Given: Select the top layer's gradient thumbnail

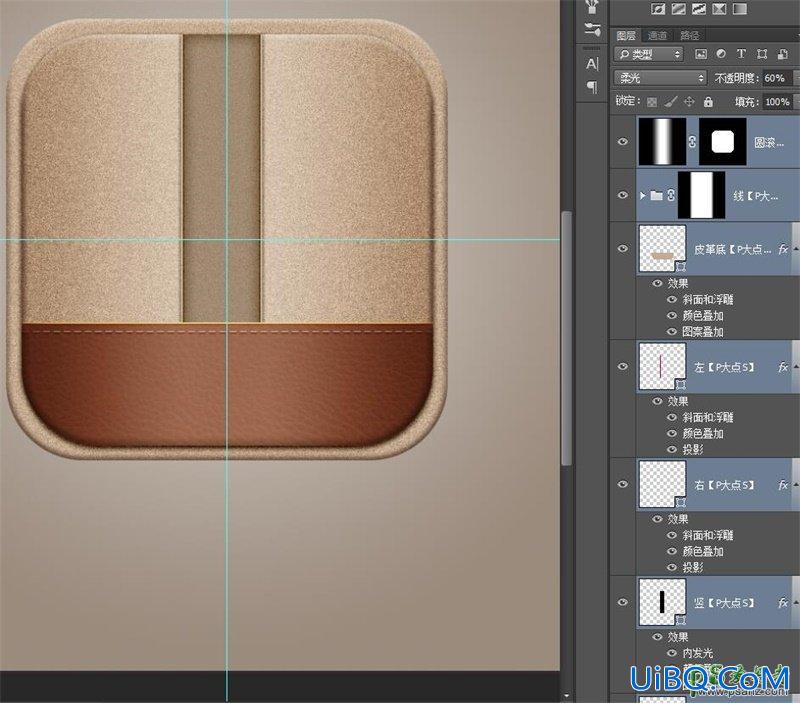Looking at the screenshot, I should (662, 141).
